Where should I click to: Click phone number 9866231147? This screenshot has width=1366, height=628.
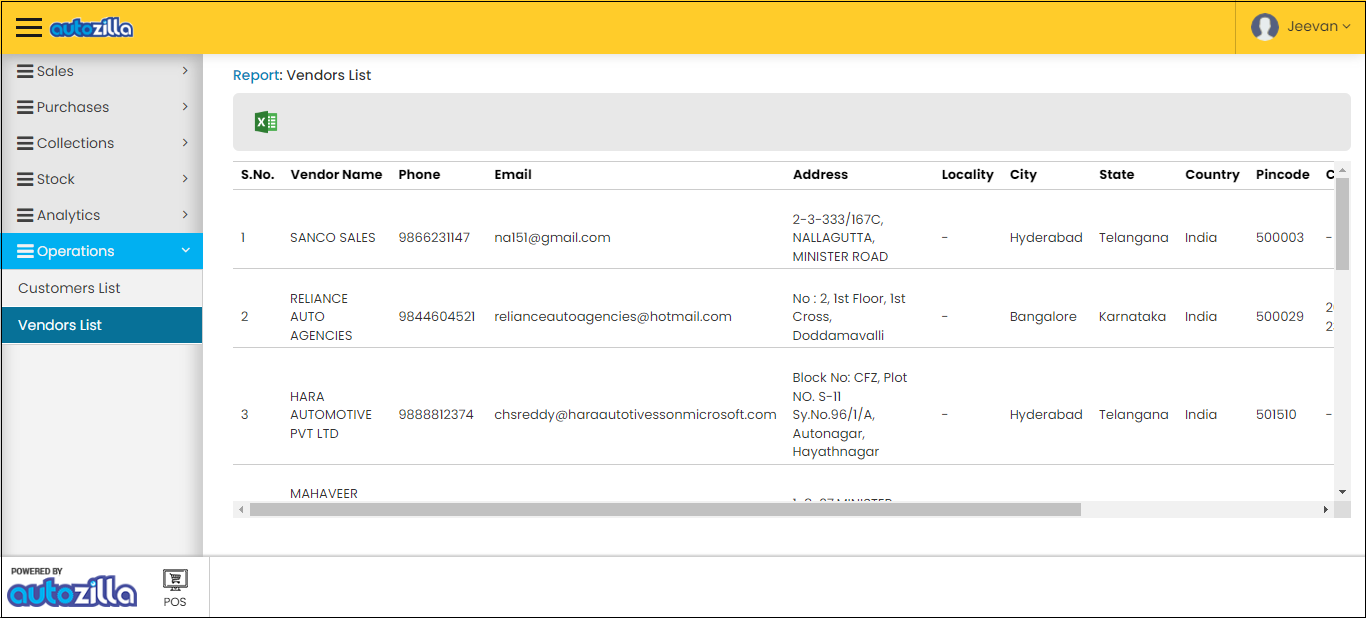click(x=434, y=238)
